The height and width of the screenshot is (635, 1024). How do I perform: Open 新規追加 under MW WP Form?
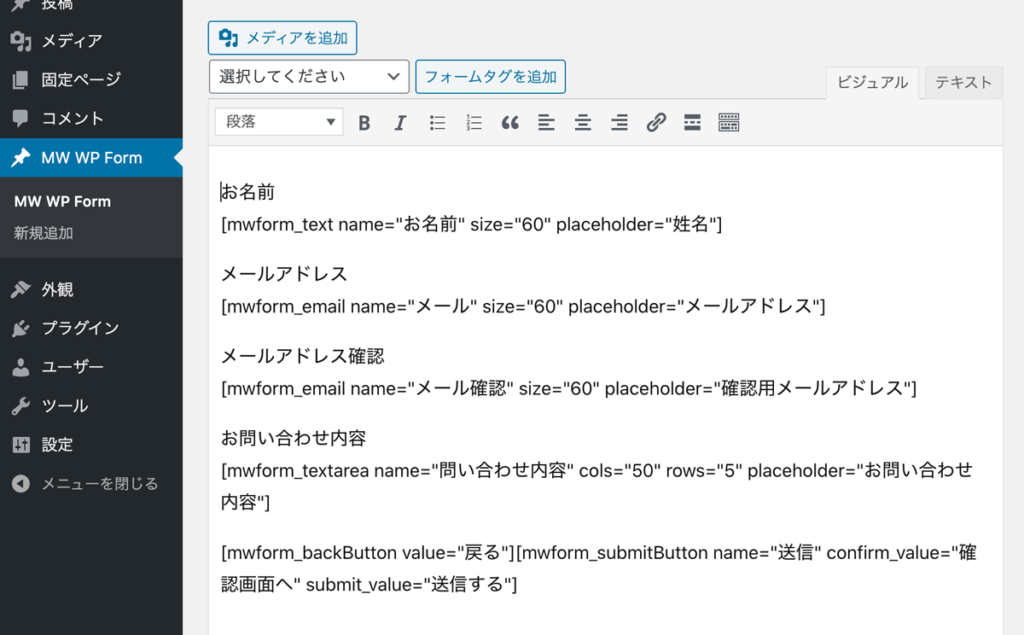(x=44, y=233)
